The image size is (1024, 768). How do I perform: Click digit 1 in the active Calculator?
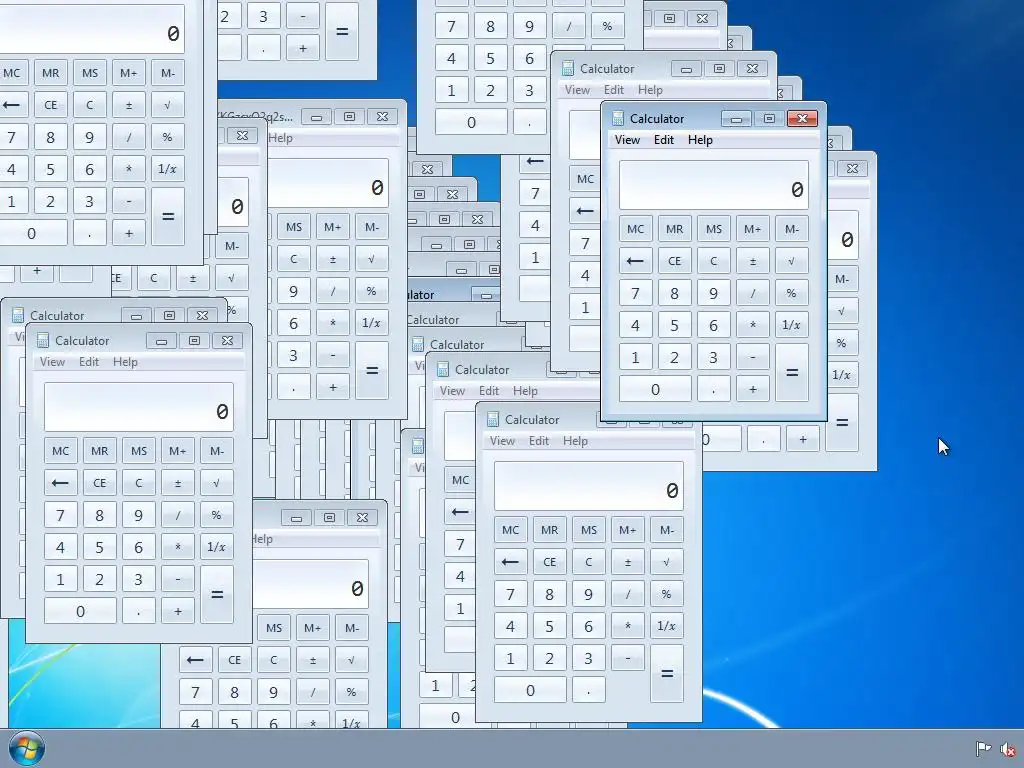coord(635,357)
